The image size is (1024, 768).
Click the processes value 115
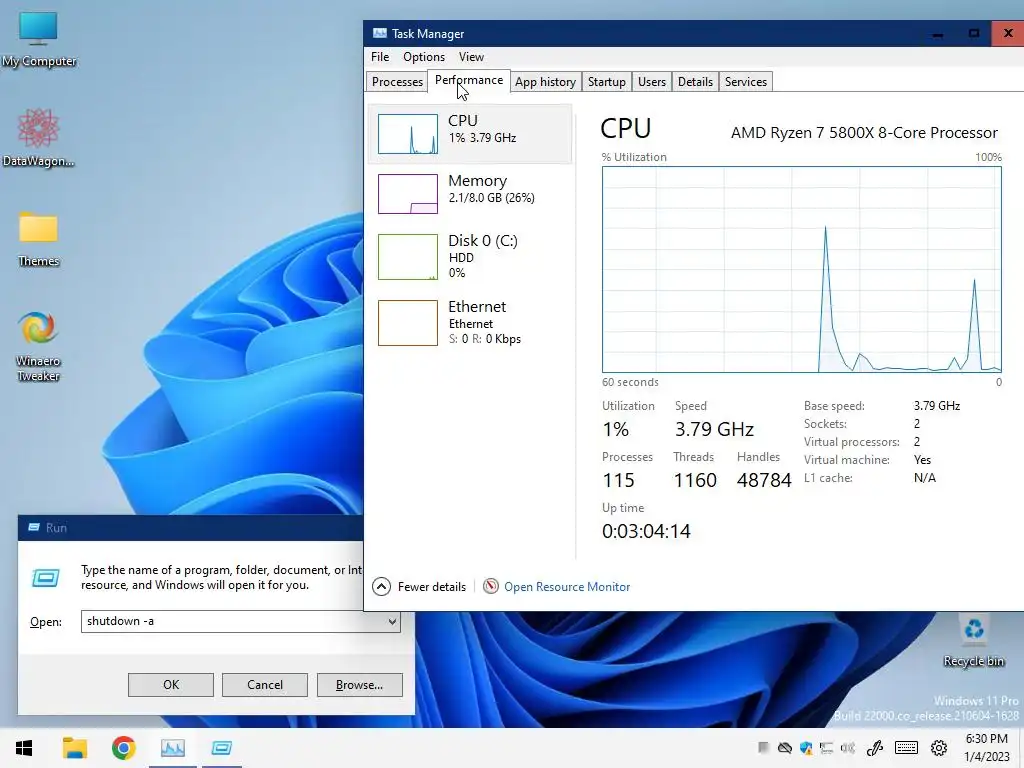618,480
